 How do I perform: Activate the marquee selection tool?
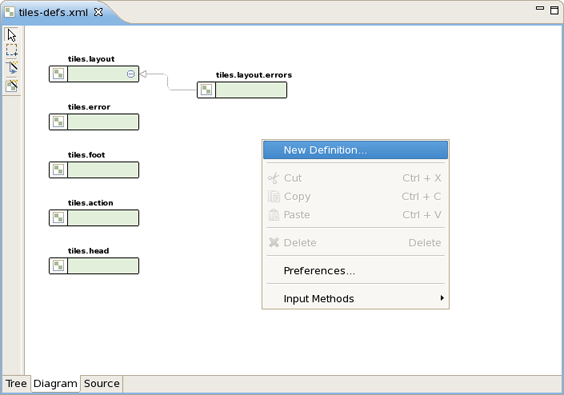[12, 50]
